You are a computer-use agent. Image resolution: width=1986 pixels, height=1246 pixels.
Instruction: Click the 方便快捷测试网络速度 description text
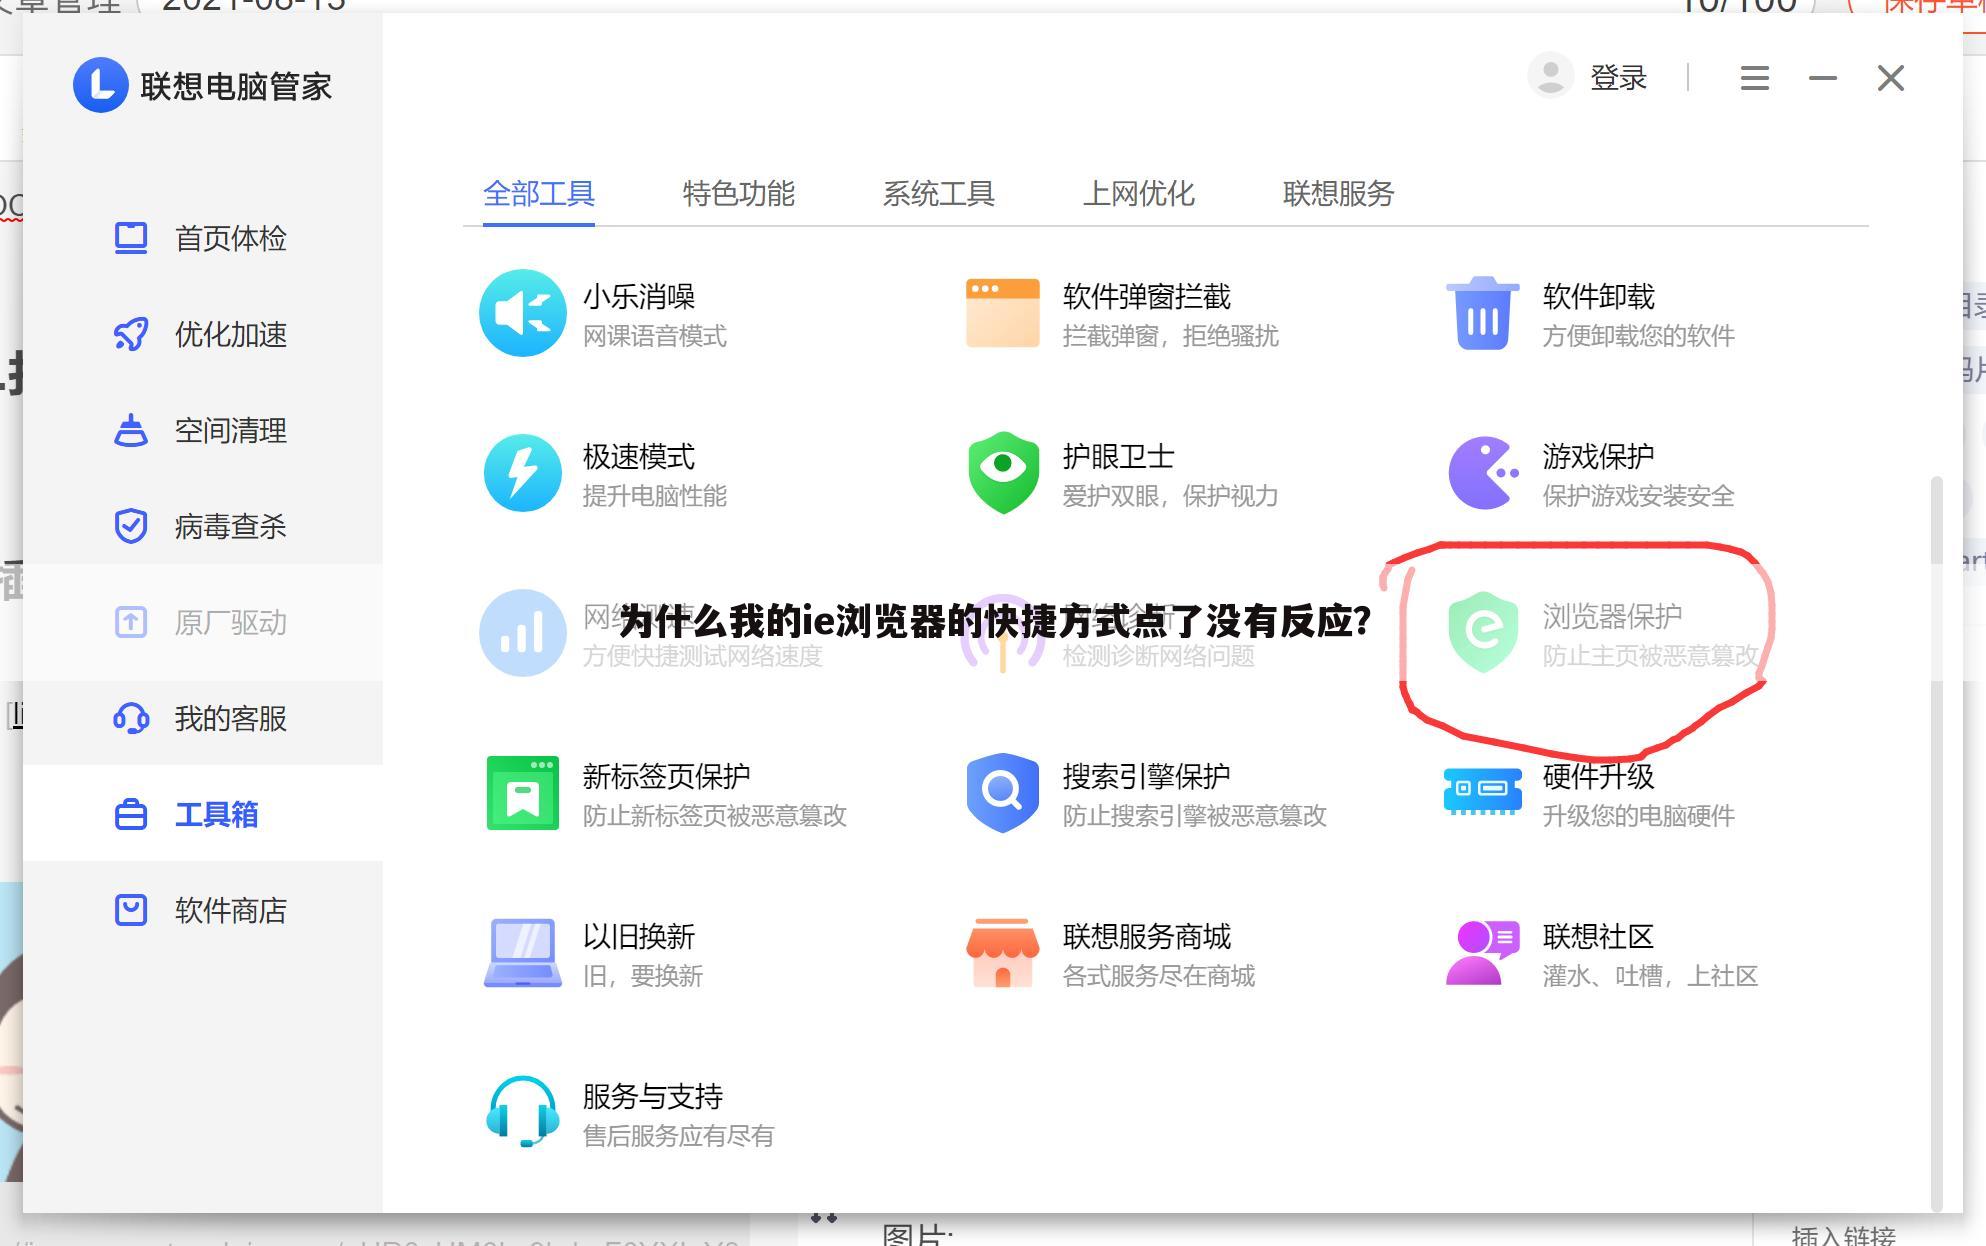click(703, 656)
